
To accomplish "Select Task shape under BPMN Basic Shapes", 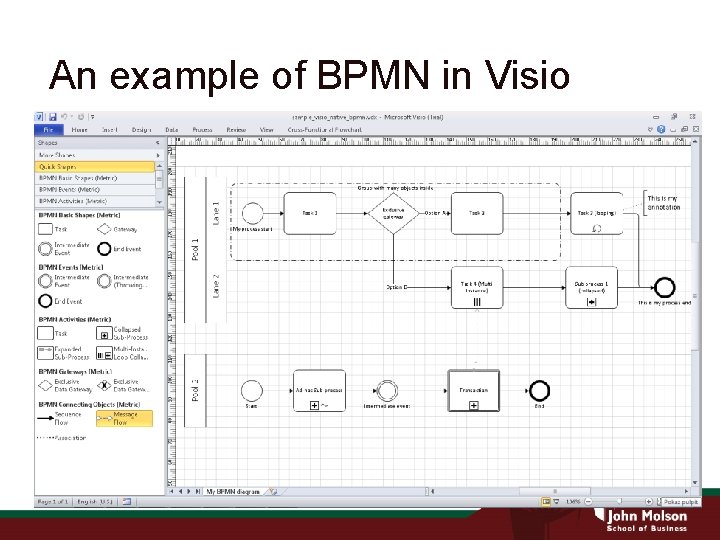I will tap(52, 229).
